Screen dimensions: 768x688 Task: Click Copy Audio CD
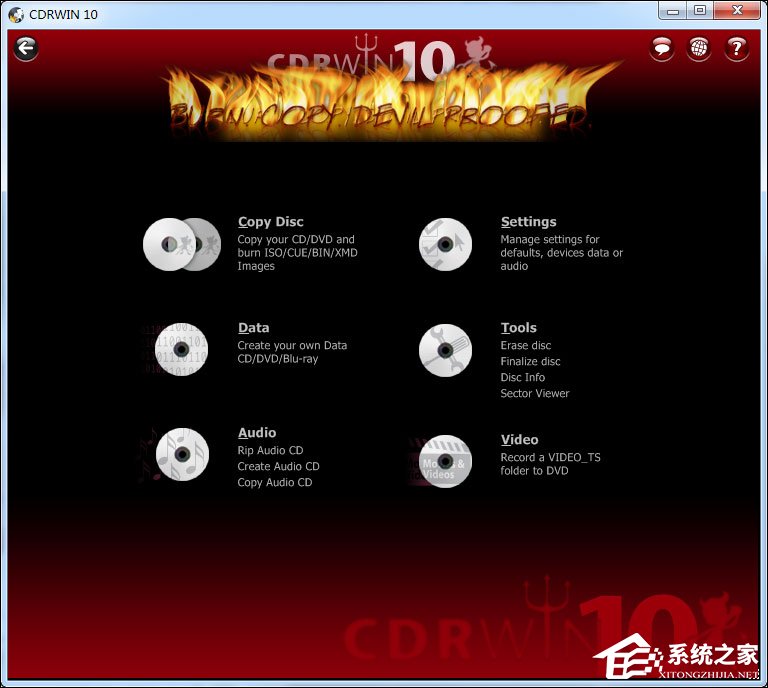point(274,482)
